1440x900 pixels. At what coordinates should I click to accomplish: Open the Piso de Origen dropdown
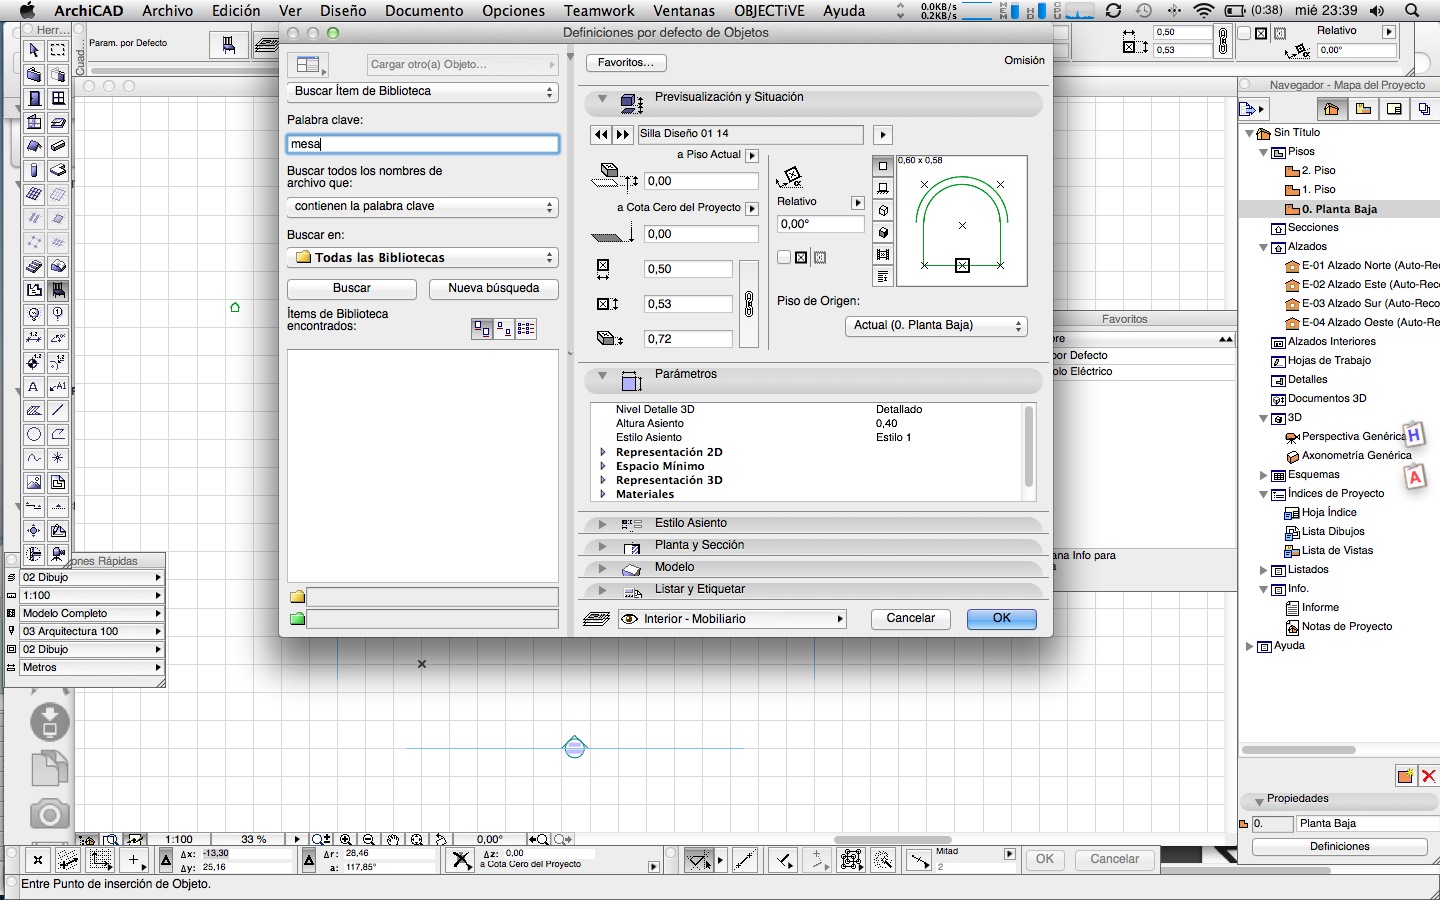click(x=936, y=326)
